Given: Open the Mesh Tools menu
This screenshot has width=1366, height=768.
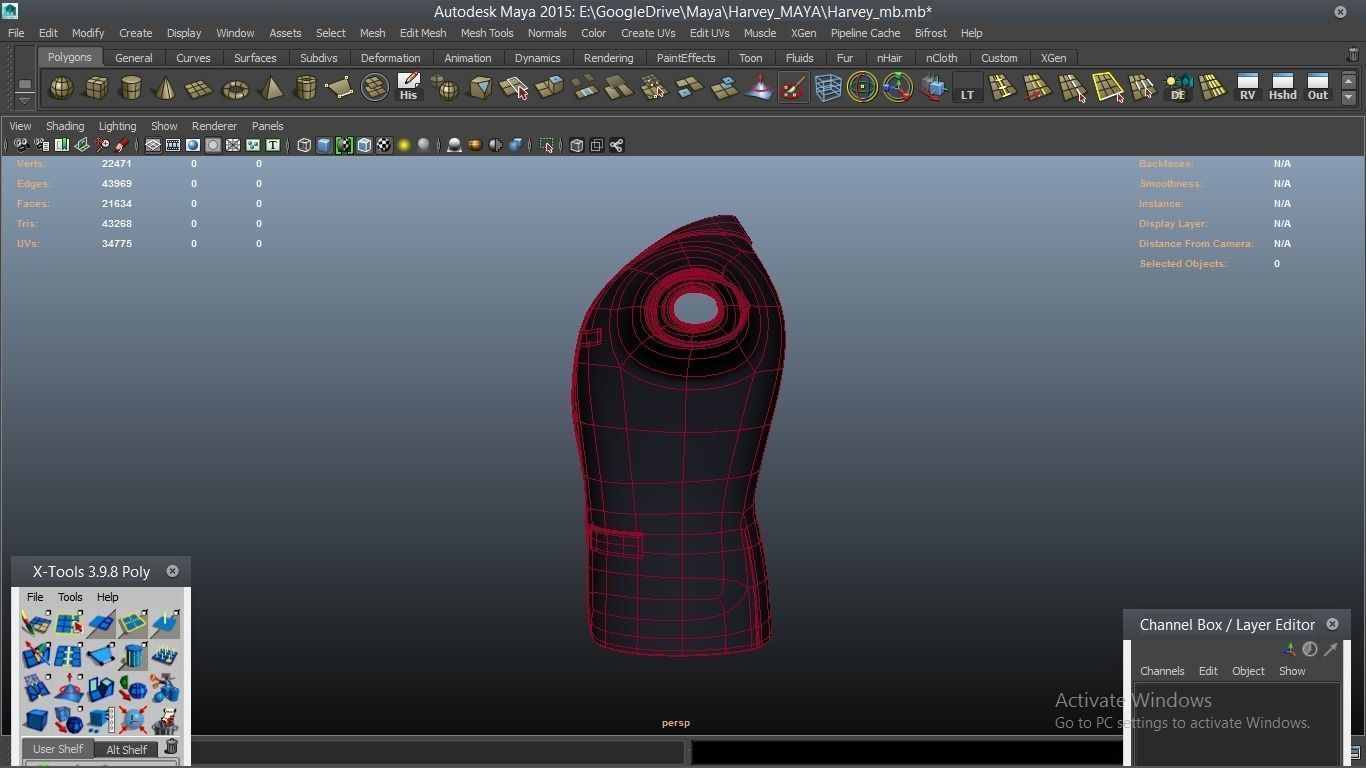Looking at the screenshot, I should [487, 33].
